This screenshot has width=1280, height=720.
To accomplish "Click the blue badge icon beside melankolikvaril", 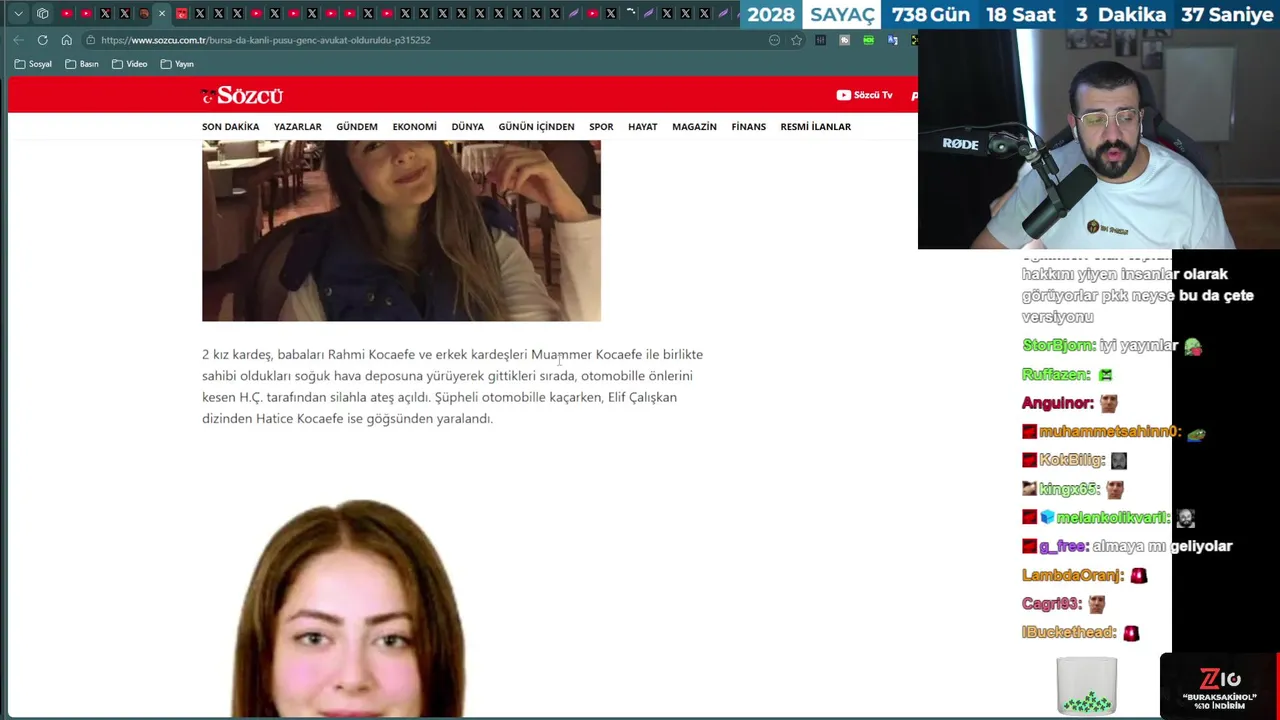I will (1047, 518).
